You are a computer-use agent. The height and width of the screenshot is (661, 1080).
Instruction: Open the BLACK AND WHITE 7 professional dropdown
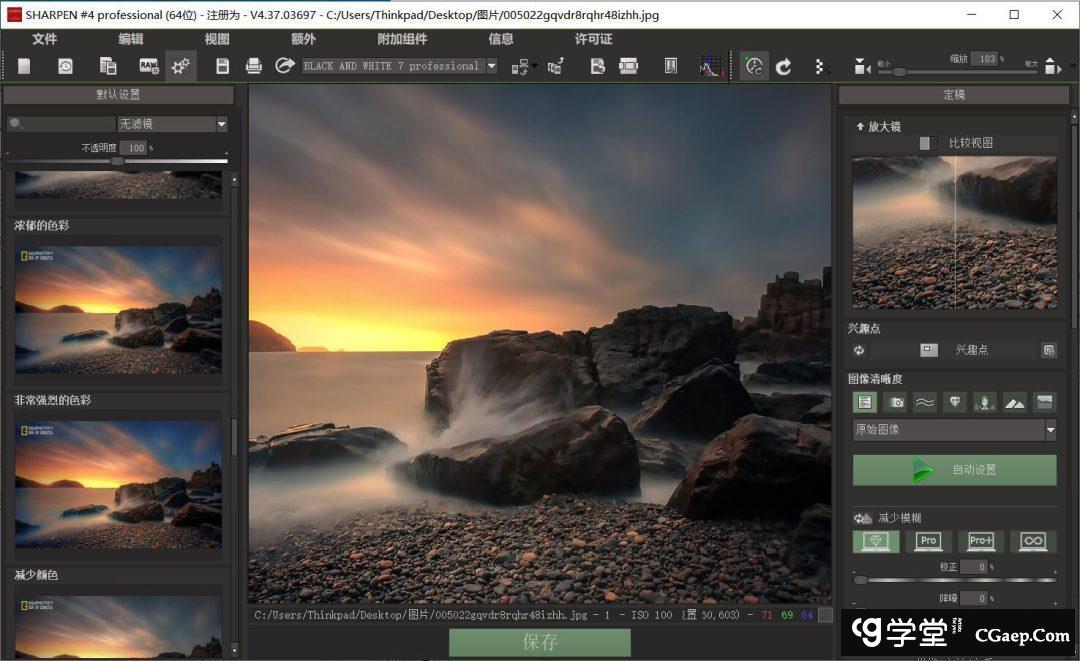pyautogui.click(x=491, y=66)
